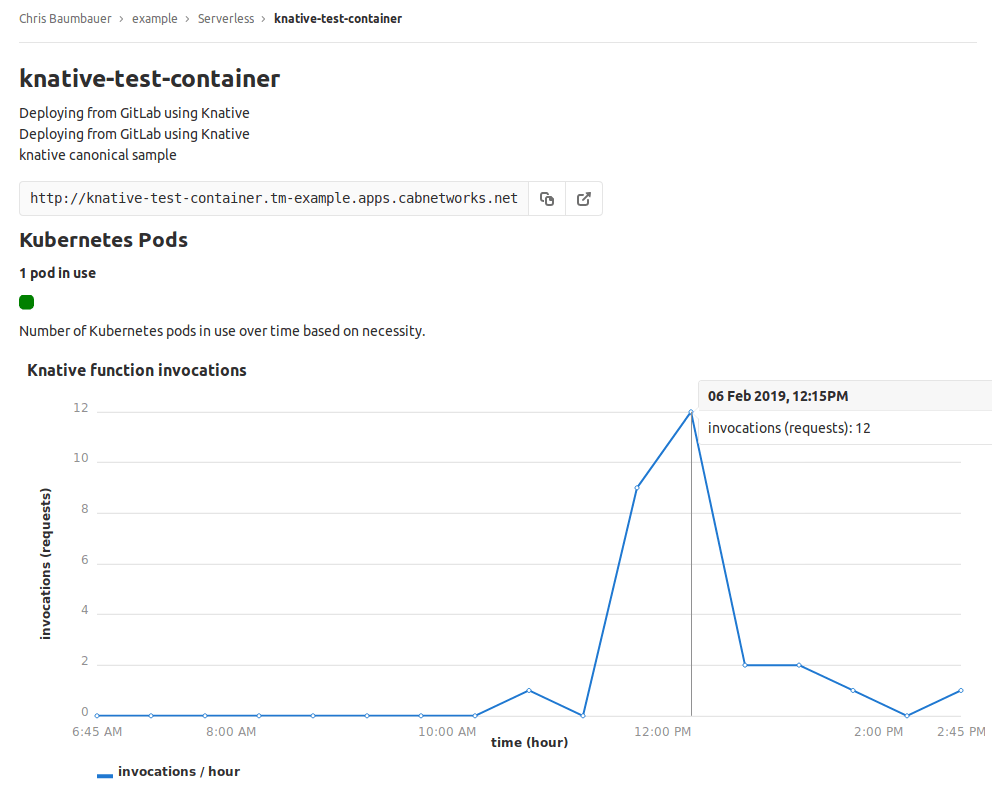The height and width of the screenshot is (791, 992).
Task: Click the 1 pod in use text
Action: click(58, 273)
